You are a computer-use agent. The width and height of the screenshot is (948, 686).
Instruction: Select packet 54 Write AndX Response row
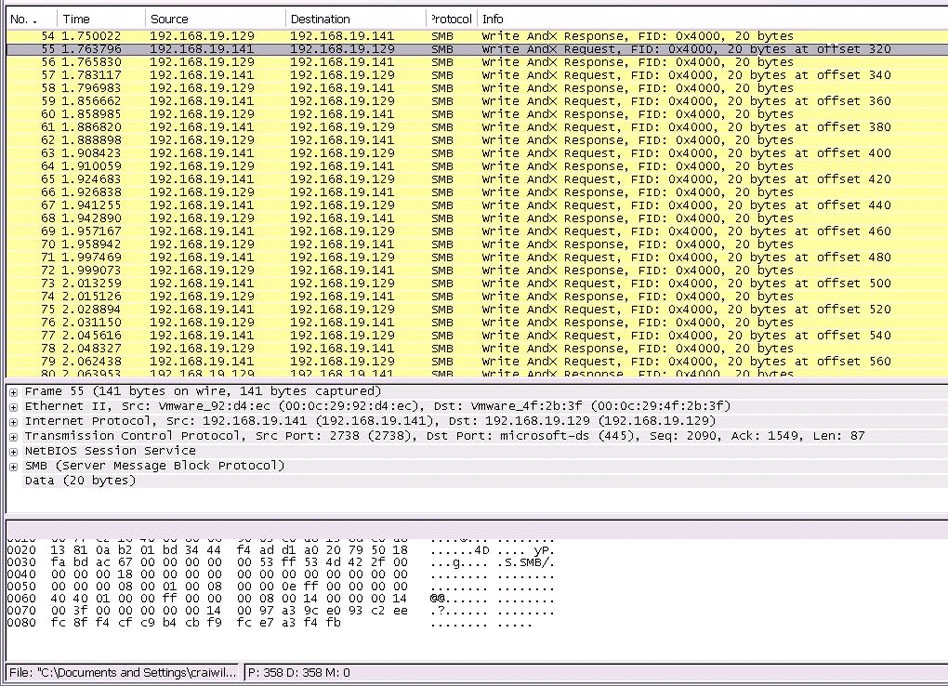(x=477, y=36)
